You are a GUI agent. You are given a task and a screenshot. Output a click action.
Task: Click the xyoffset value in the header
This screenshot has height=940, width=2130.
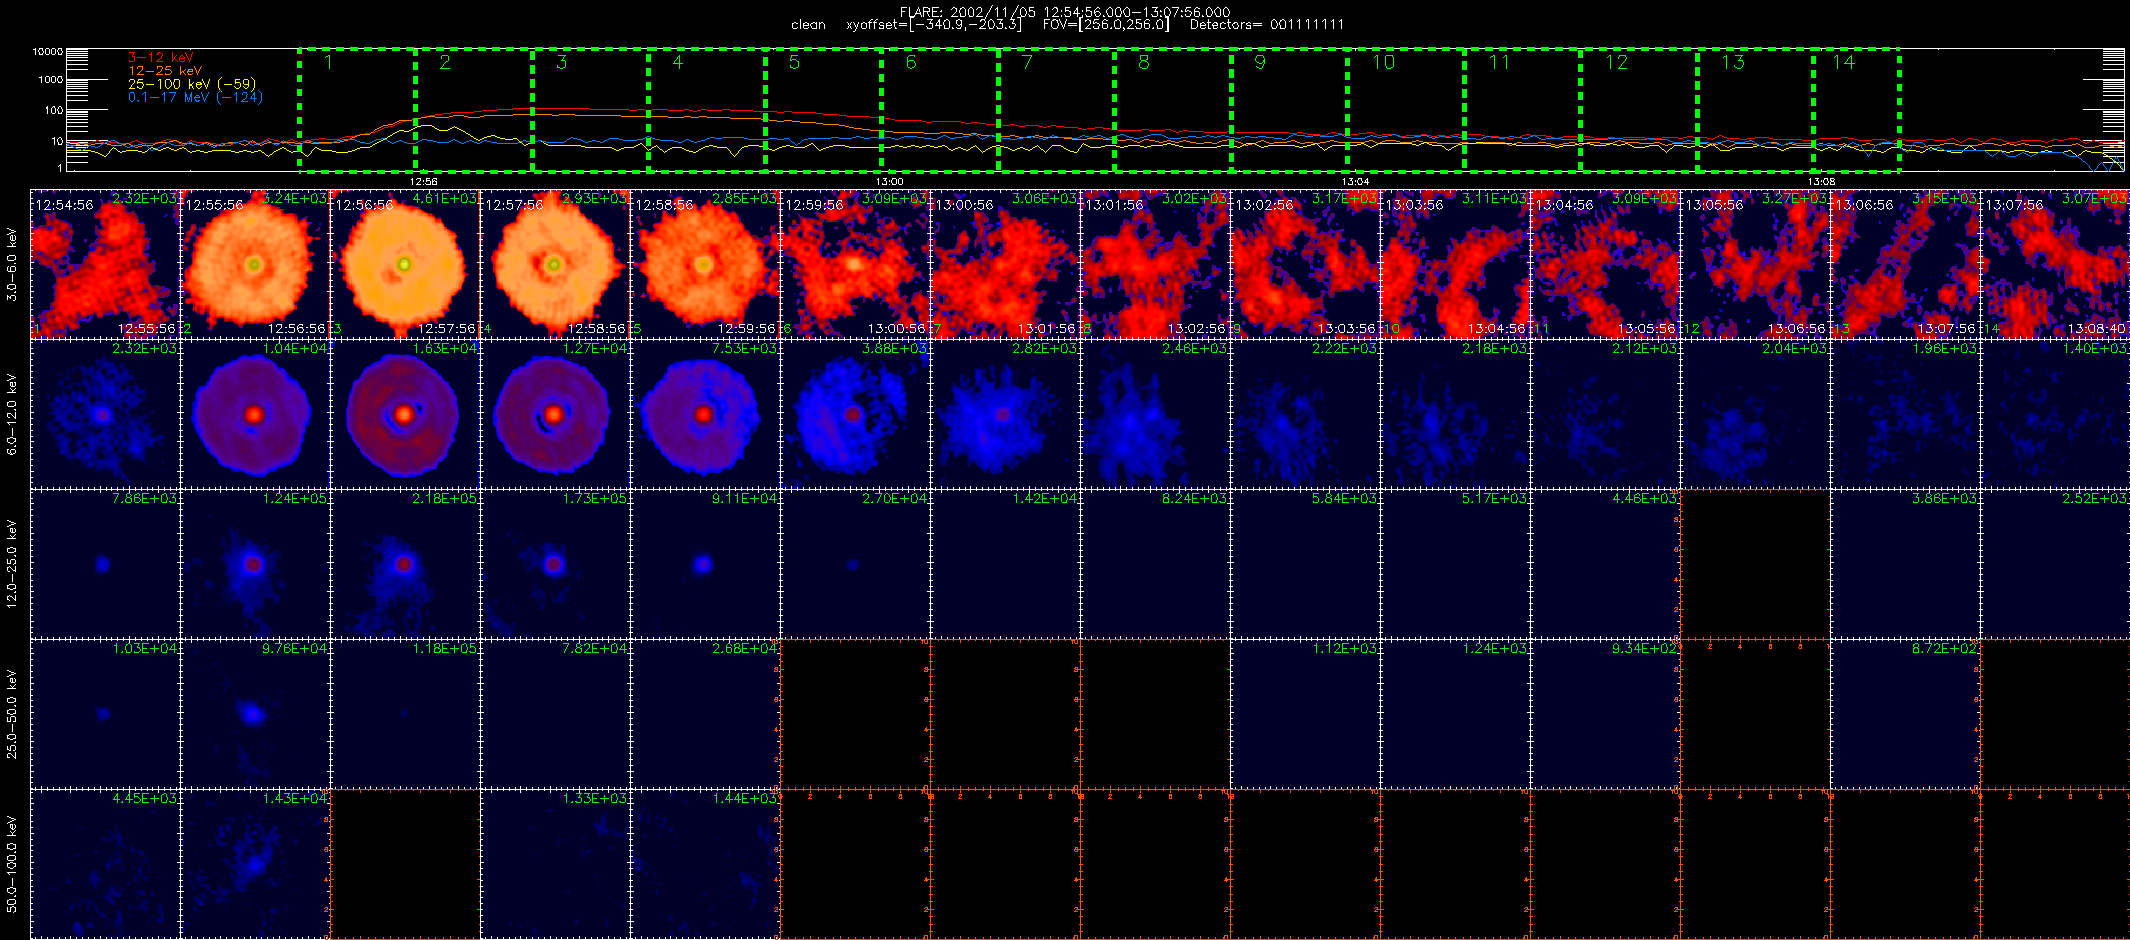pos(934,25)
